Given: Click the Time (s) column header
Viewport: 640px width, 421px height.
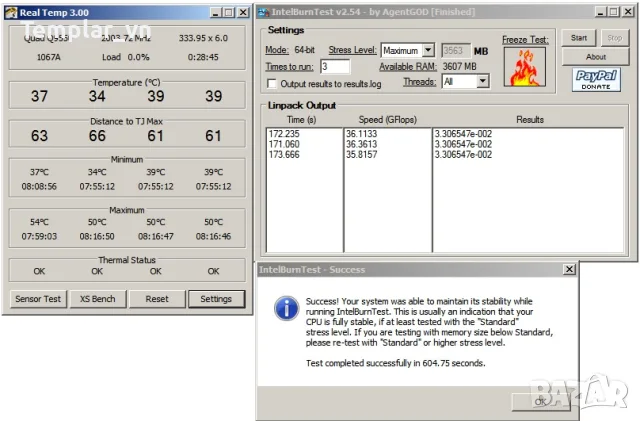Looking at the screenshot, I should [x=302, y=120].
